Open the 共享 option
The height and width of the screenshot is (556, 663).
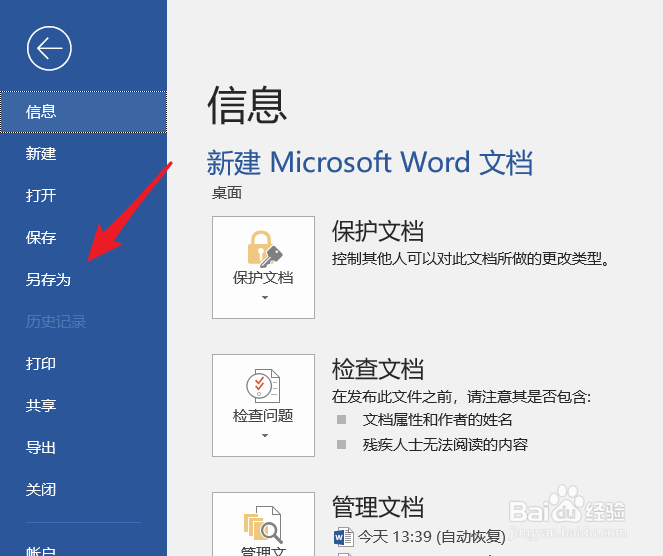click(83, 405)
